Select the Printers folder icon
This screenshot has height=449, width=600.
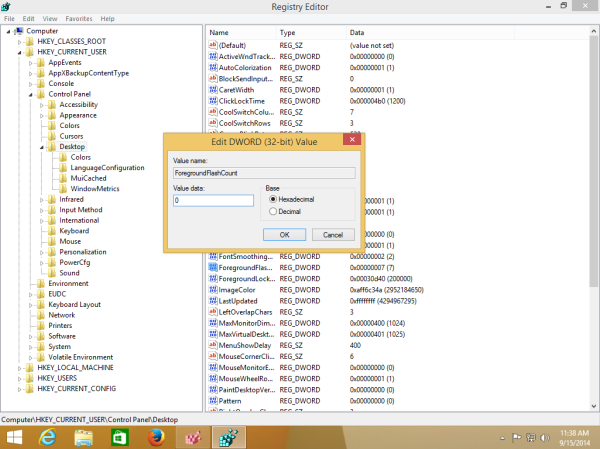[x=41, y=326]
